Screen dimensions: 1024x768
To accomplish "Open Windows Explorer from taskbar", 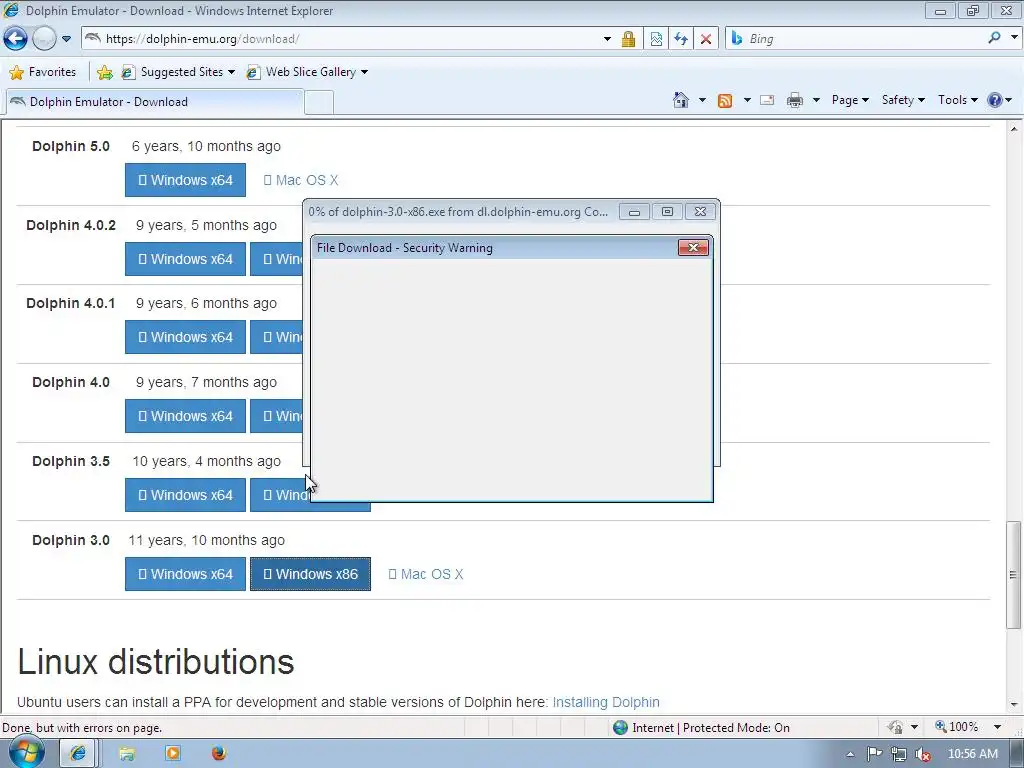I will pyautogui.click(x=127, y=754).
